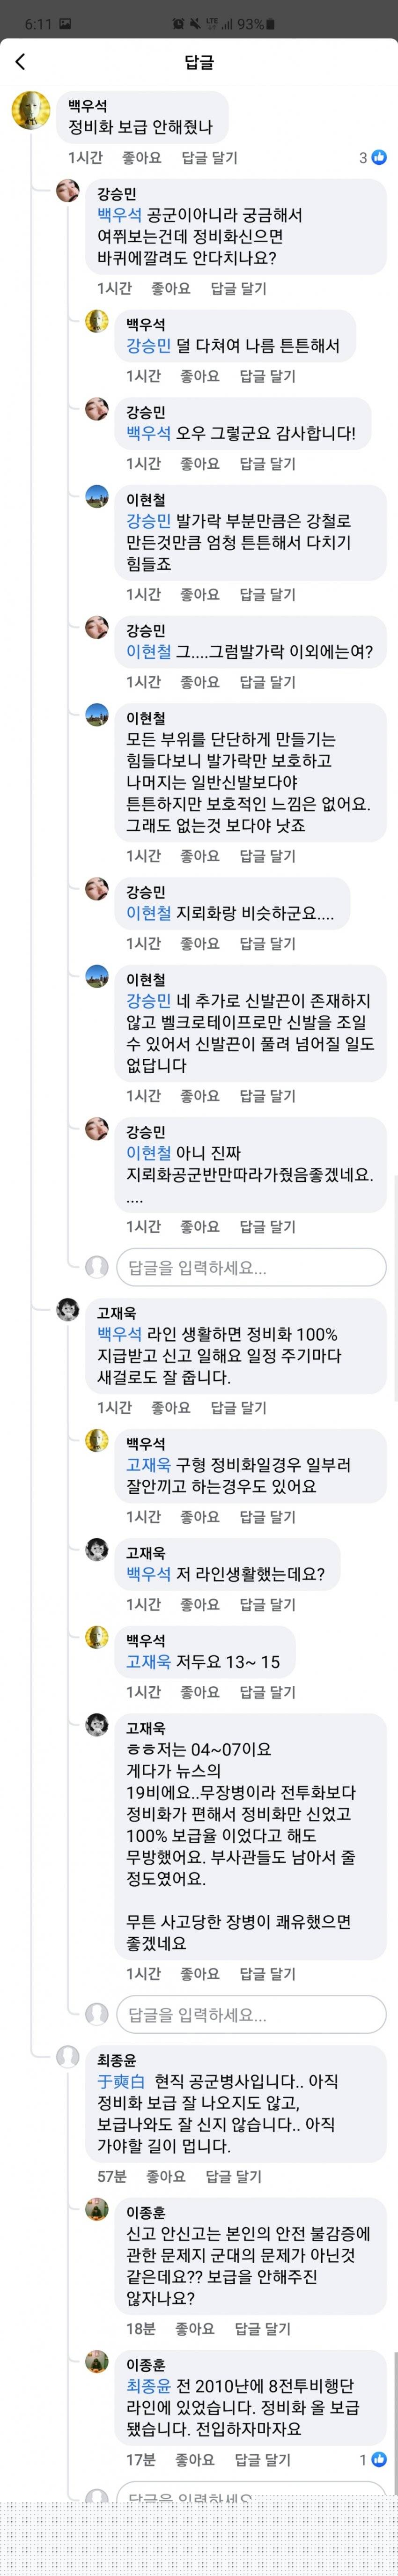Click the like count on 이종훈's last reply
The height and width of the screenshot is (2576, 398).
point(372,2459)
